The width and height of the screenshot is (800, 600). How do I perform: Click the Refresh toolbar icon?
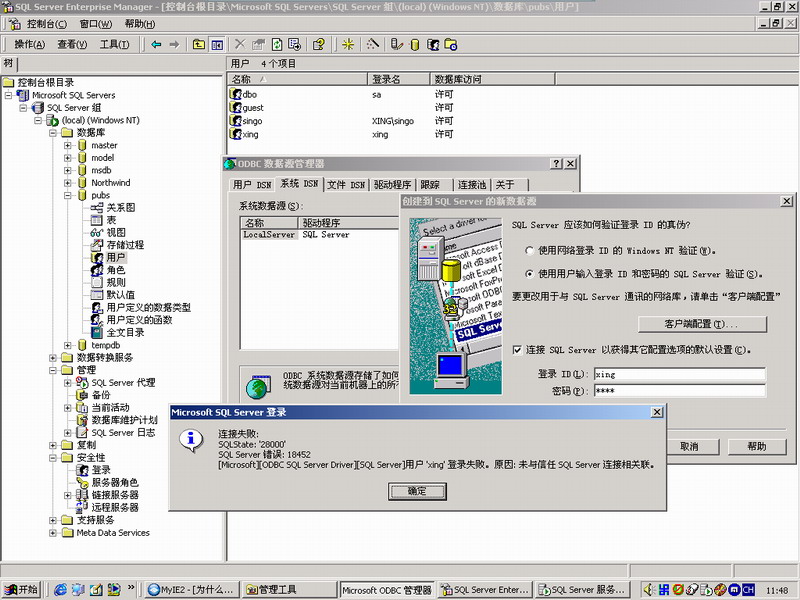pos(277,45)
